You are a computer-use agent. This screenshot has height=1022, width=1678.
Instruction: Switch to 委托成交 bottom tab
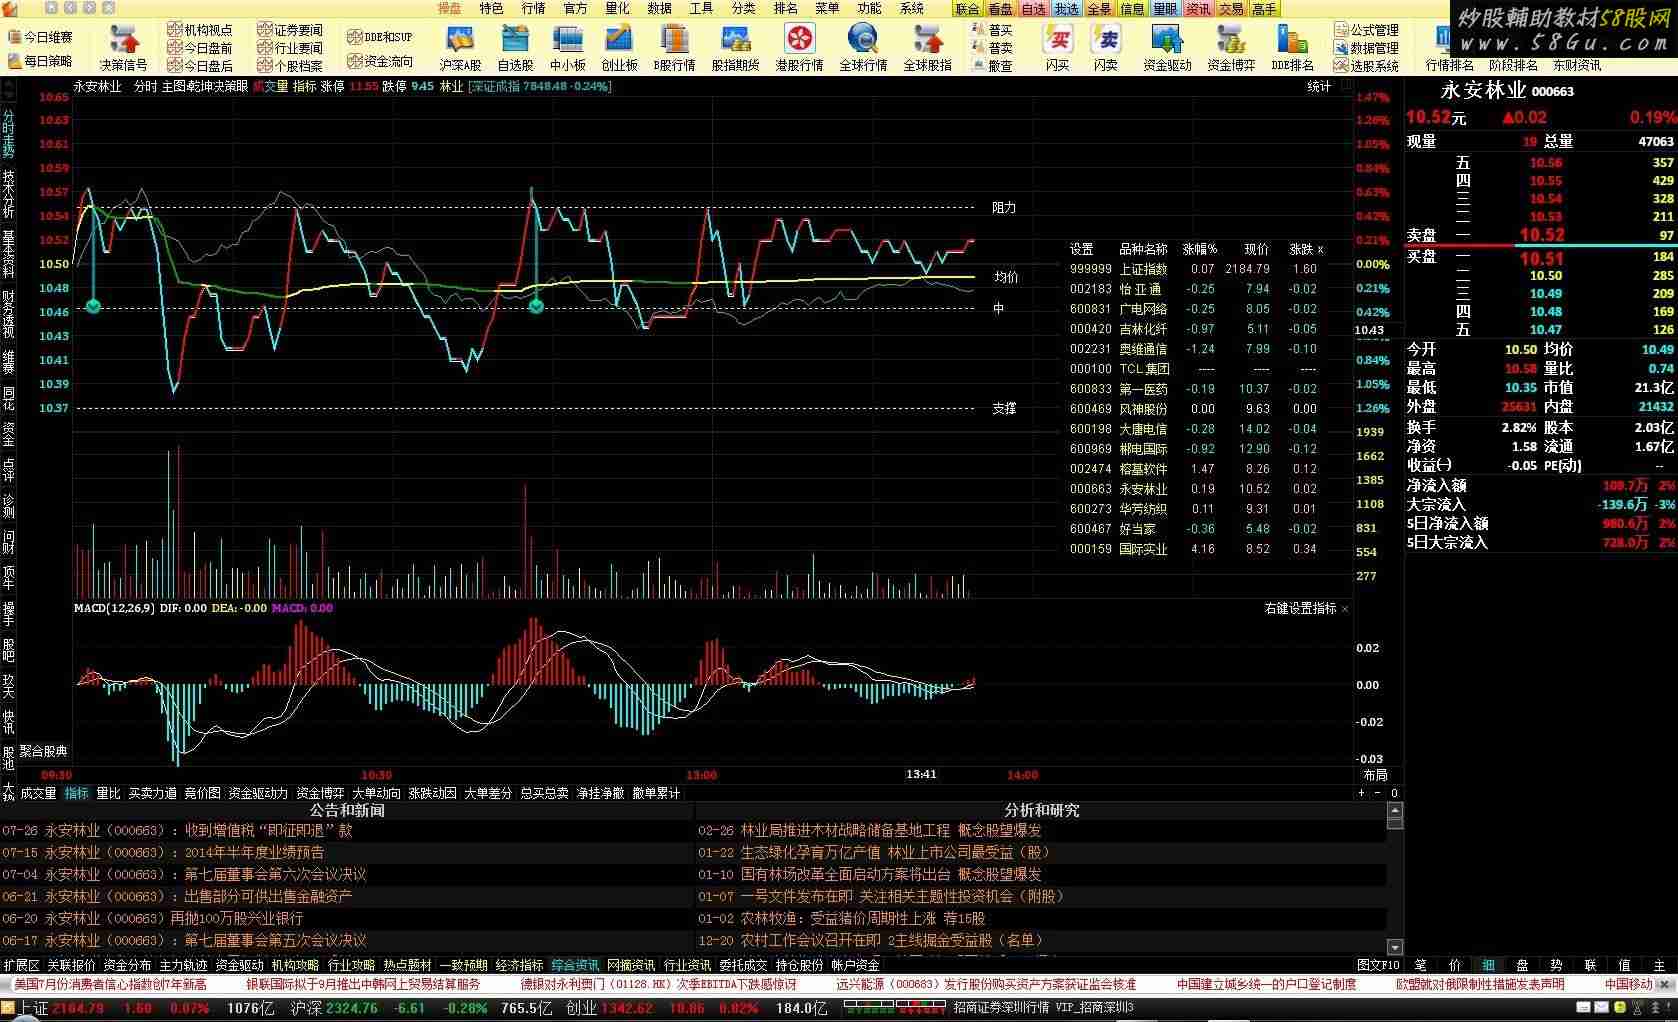coord(744,965)
